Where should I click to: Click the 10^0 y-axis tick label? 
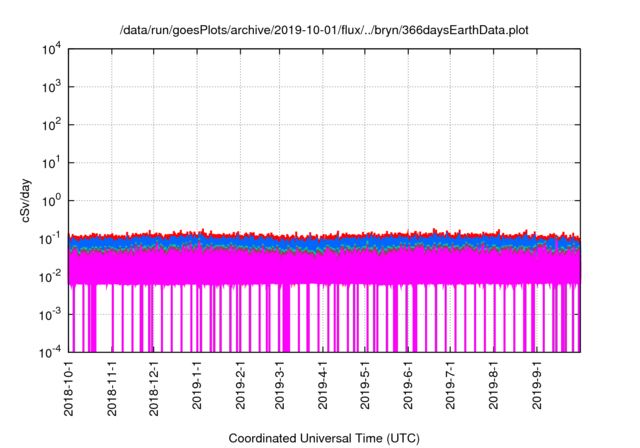tap(50, 200)
